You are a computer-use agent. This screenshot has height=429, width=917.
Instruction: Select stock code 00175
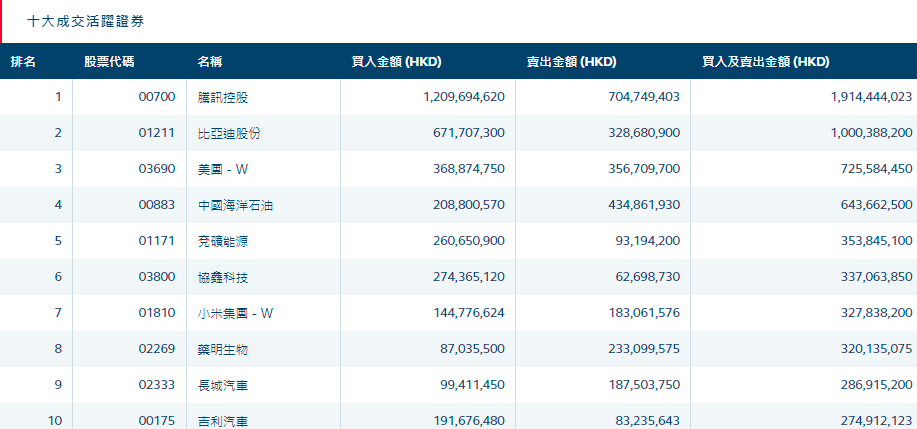(157, 421)
